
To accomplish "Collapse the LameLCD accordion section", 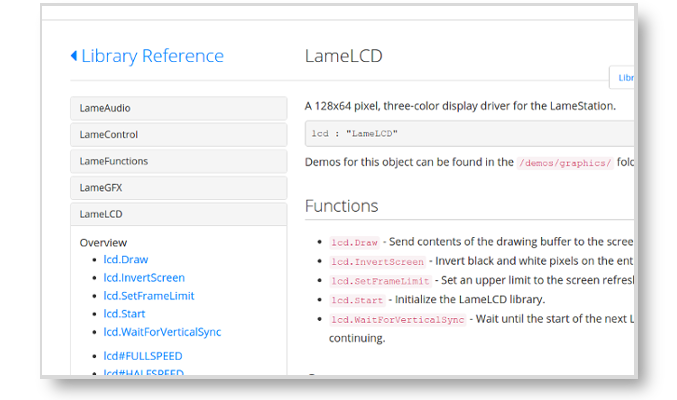I will tap(179, 214).
